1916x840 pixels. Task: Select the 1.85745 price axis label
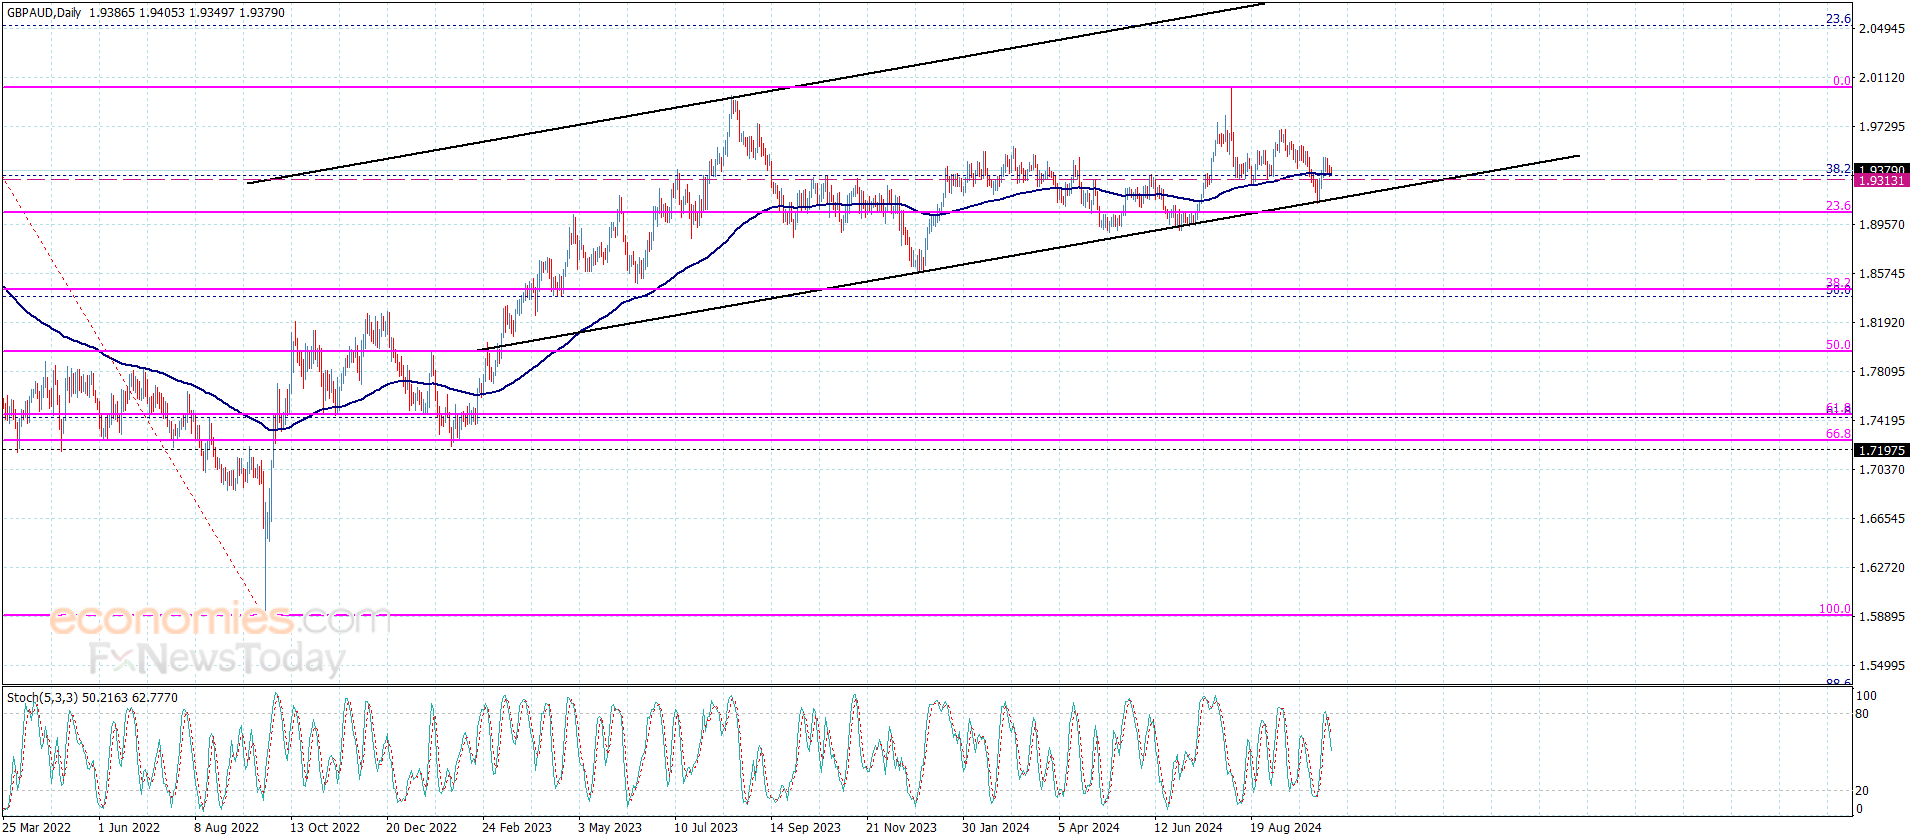1881,274
